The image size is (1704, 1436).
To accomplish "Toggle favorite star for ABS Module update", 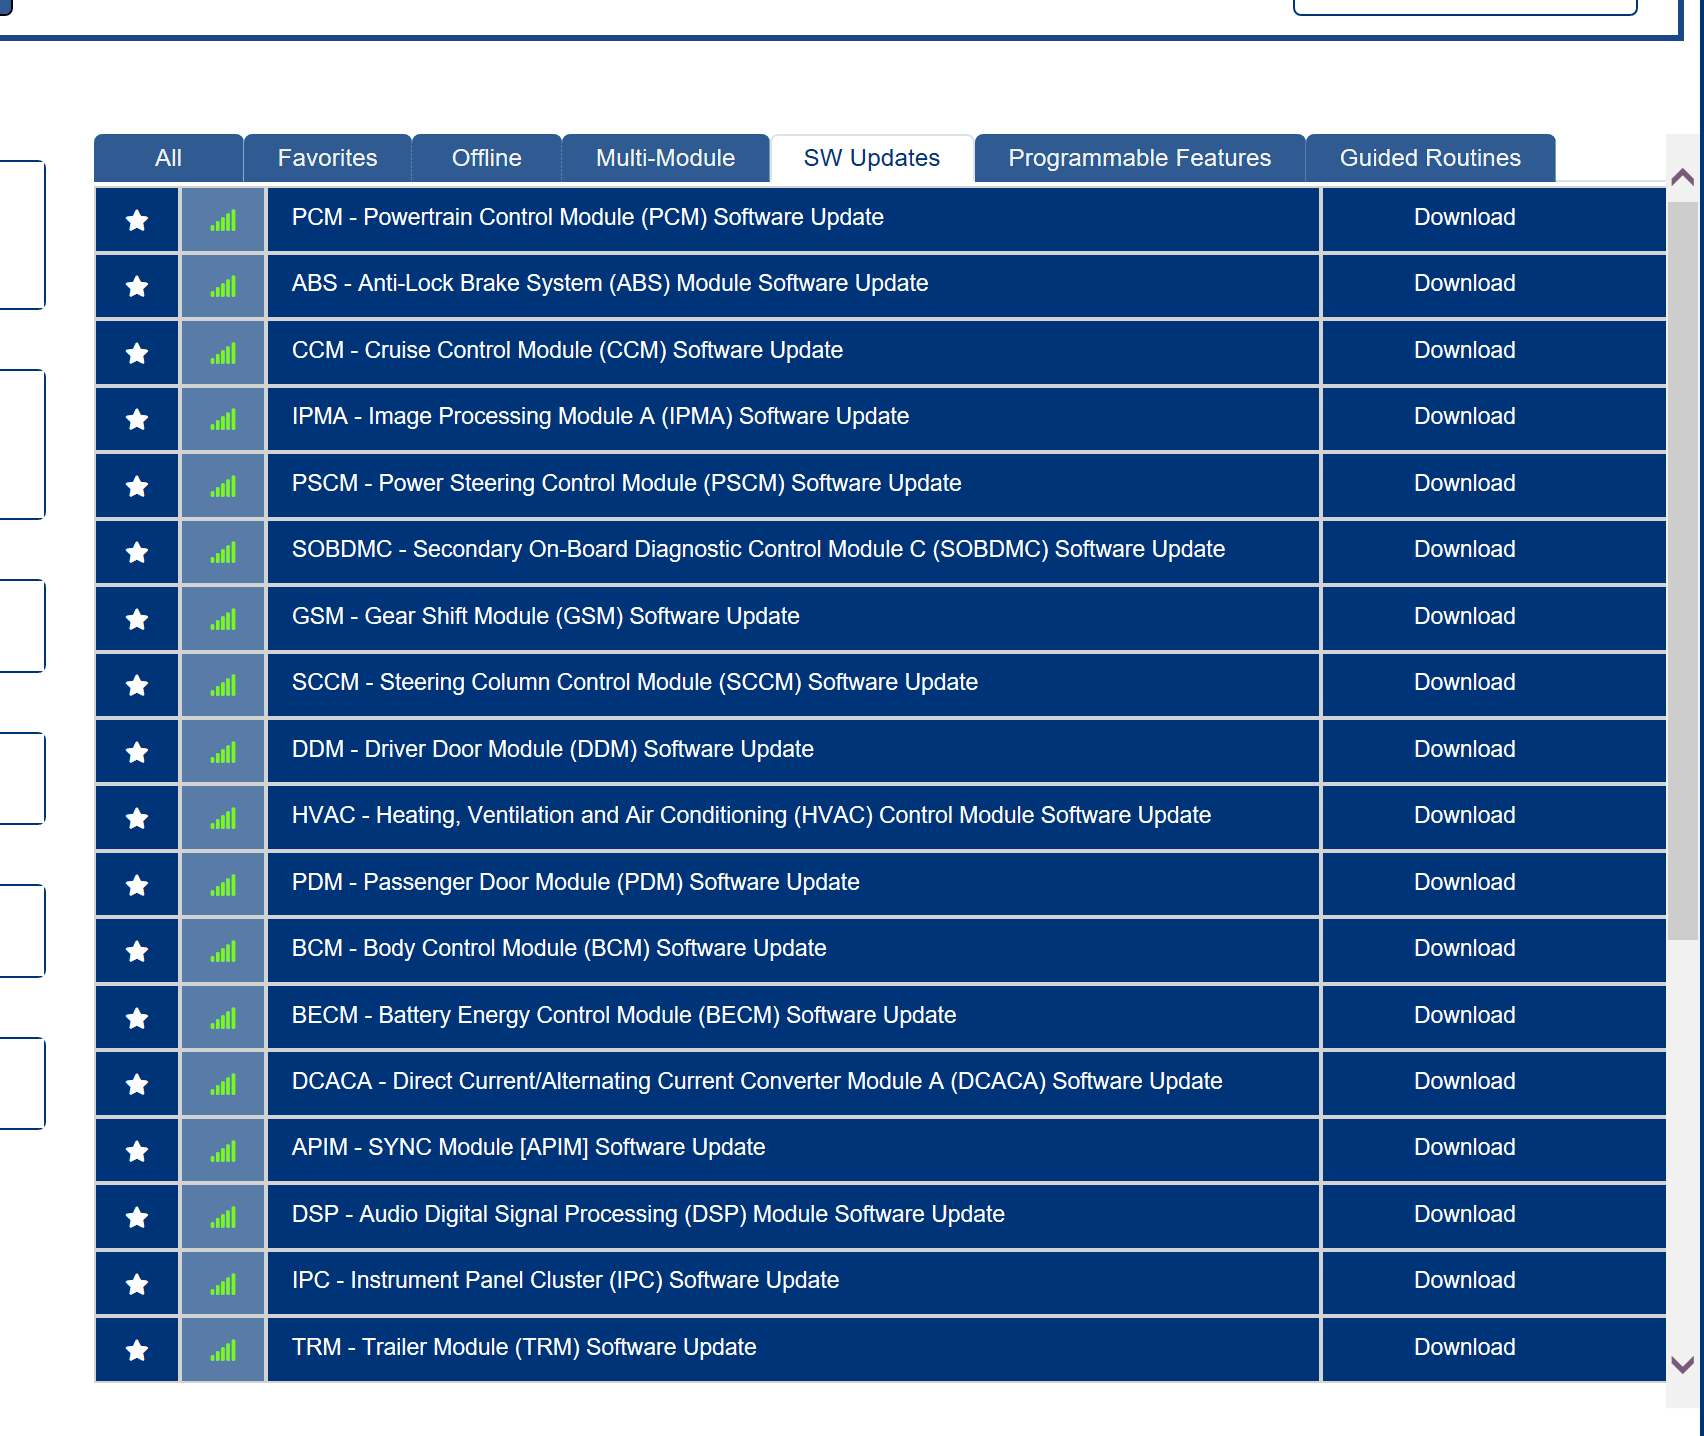I will (x=137, y=286).
